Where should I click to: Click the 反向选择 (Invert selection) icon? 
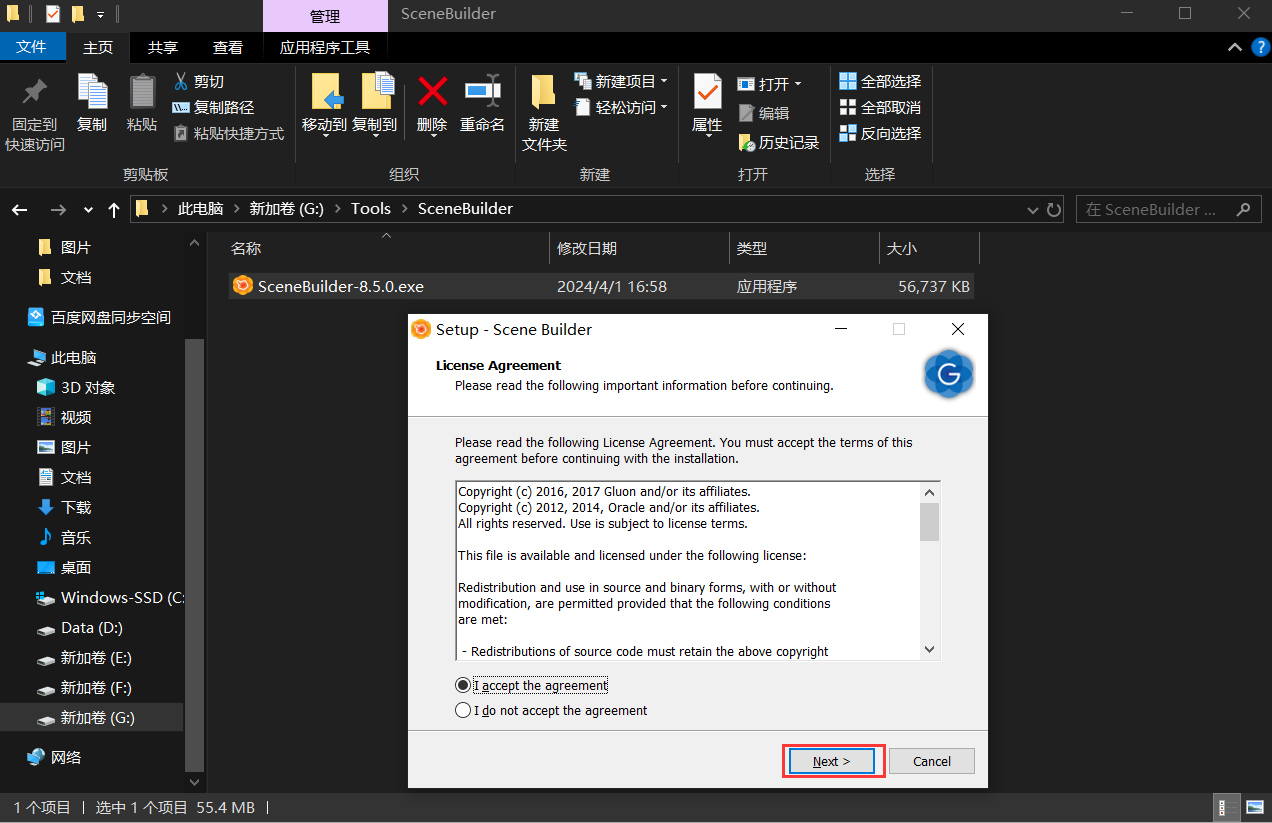[x=879, y=133]
